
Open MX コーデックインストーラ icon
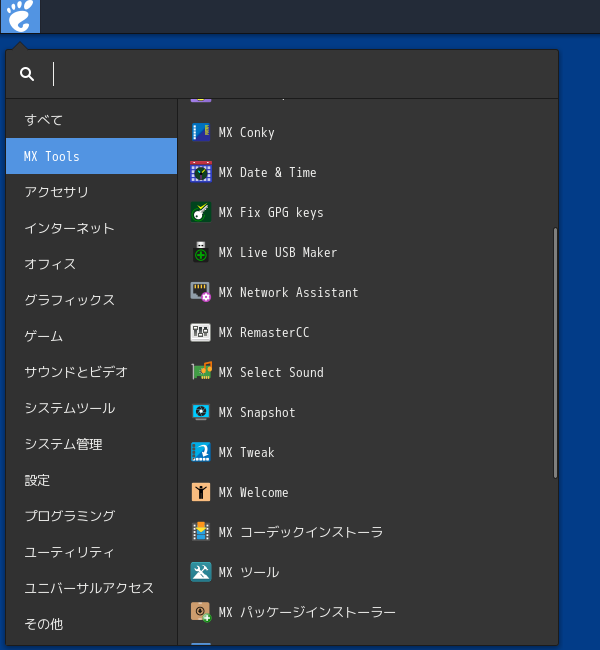pos(201,532)
